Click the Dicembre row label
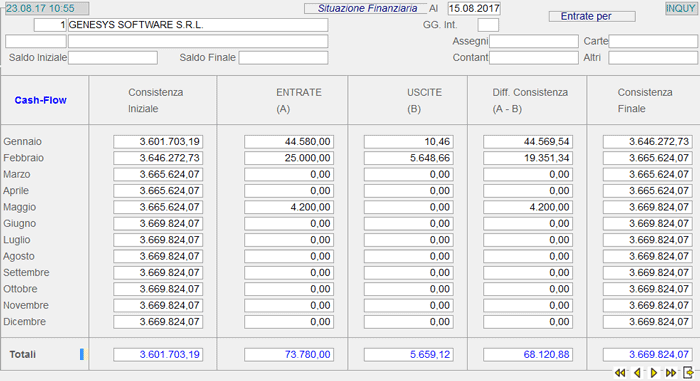The image size is (700, 381). pos(25,322)
